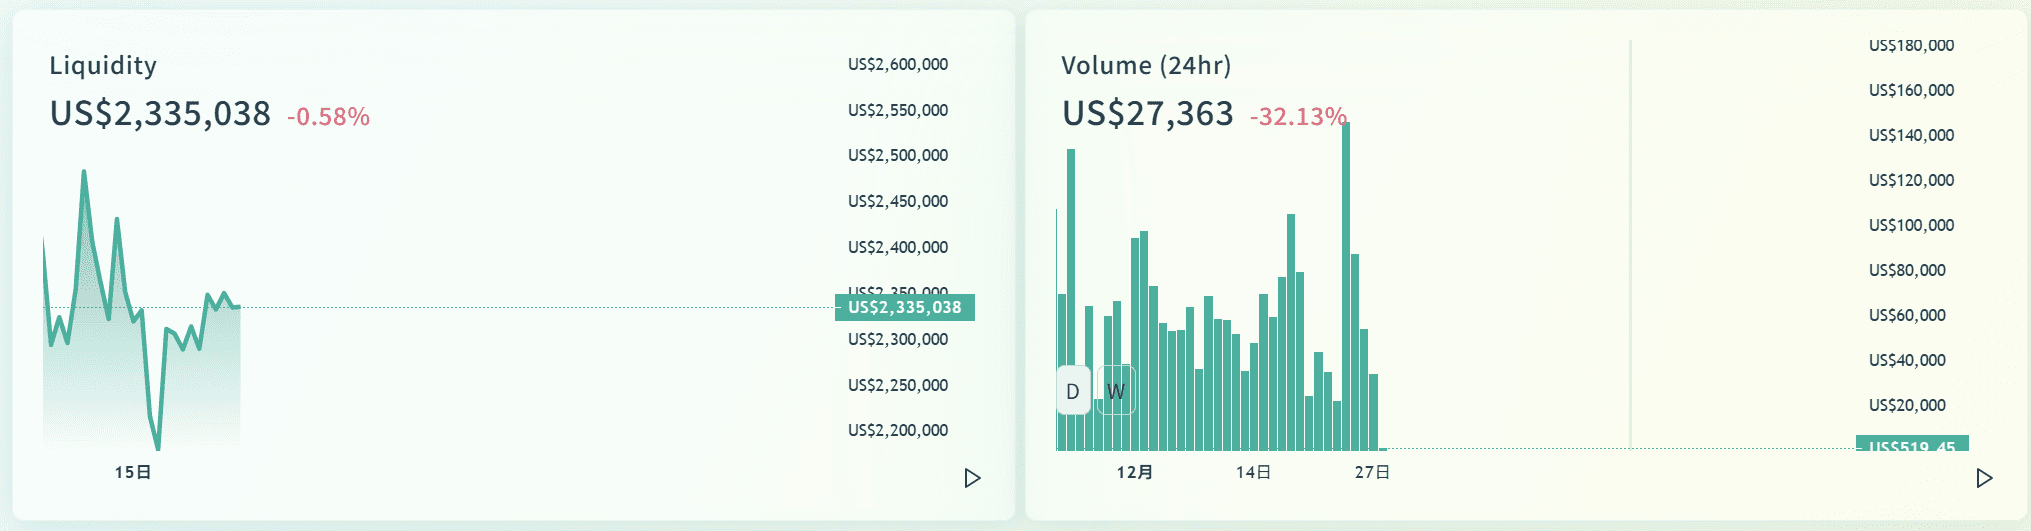This screenshot has width=2031, height=531.
Task: Select the 14日 label on Volume axis
Action: pyautogui.click(x=1253, y=472)
